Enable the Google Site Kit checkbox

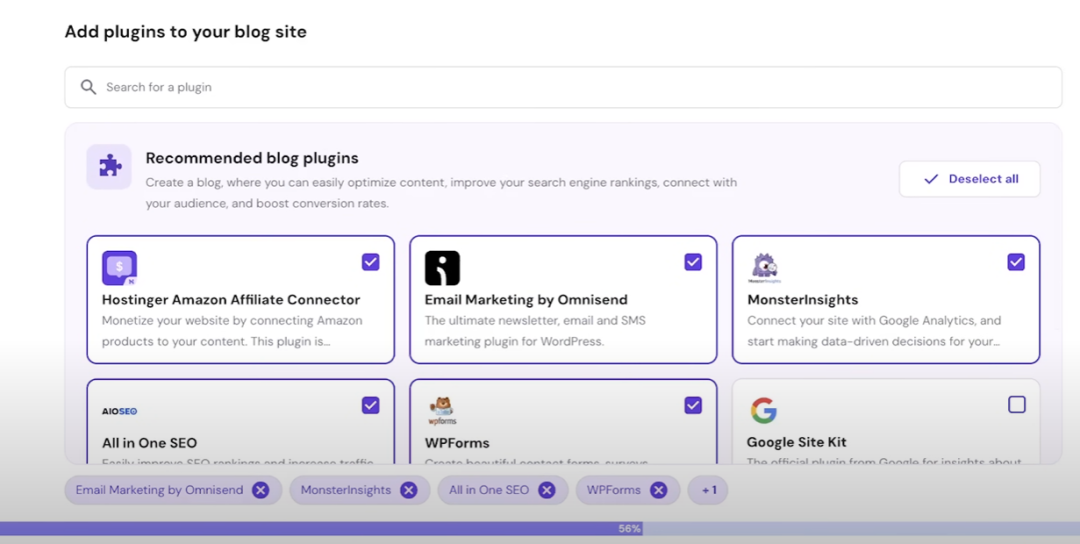click(1016, 405)
